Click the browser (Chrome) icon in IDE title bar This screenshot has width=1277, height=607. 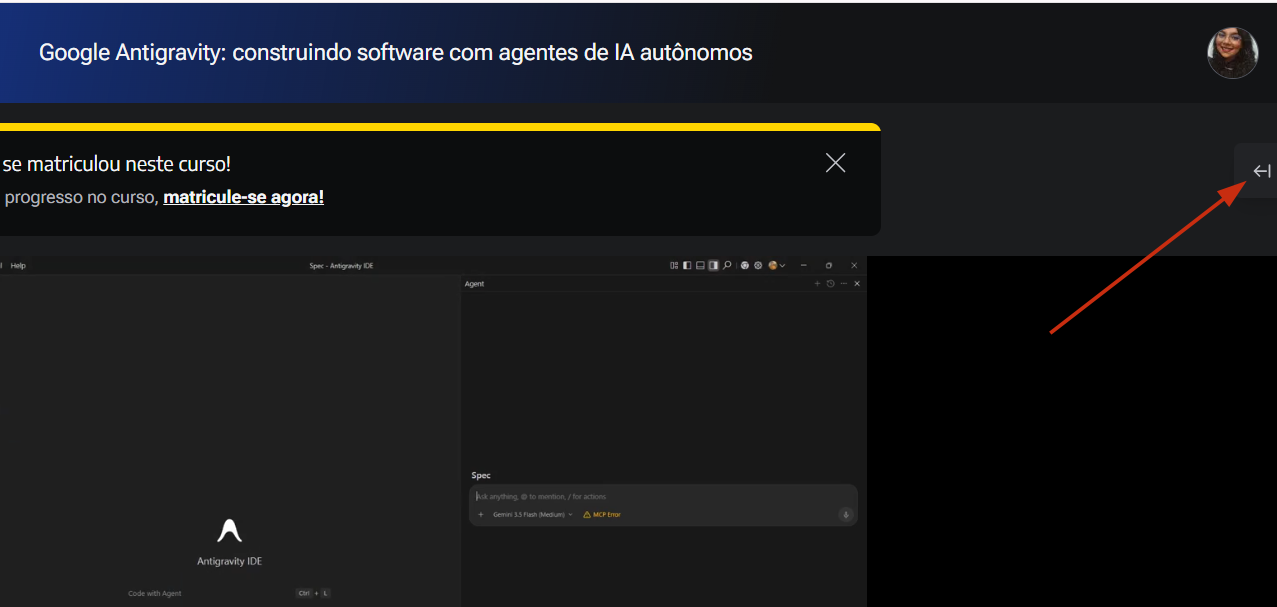coord(745,265)
